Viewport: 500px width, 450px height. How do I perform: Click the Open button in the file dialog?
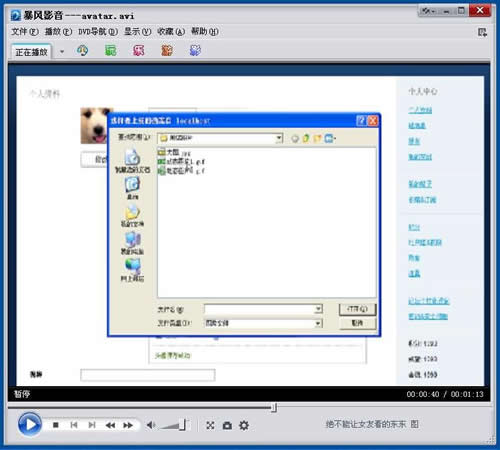pos(357,309)
